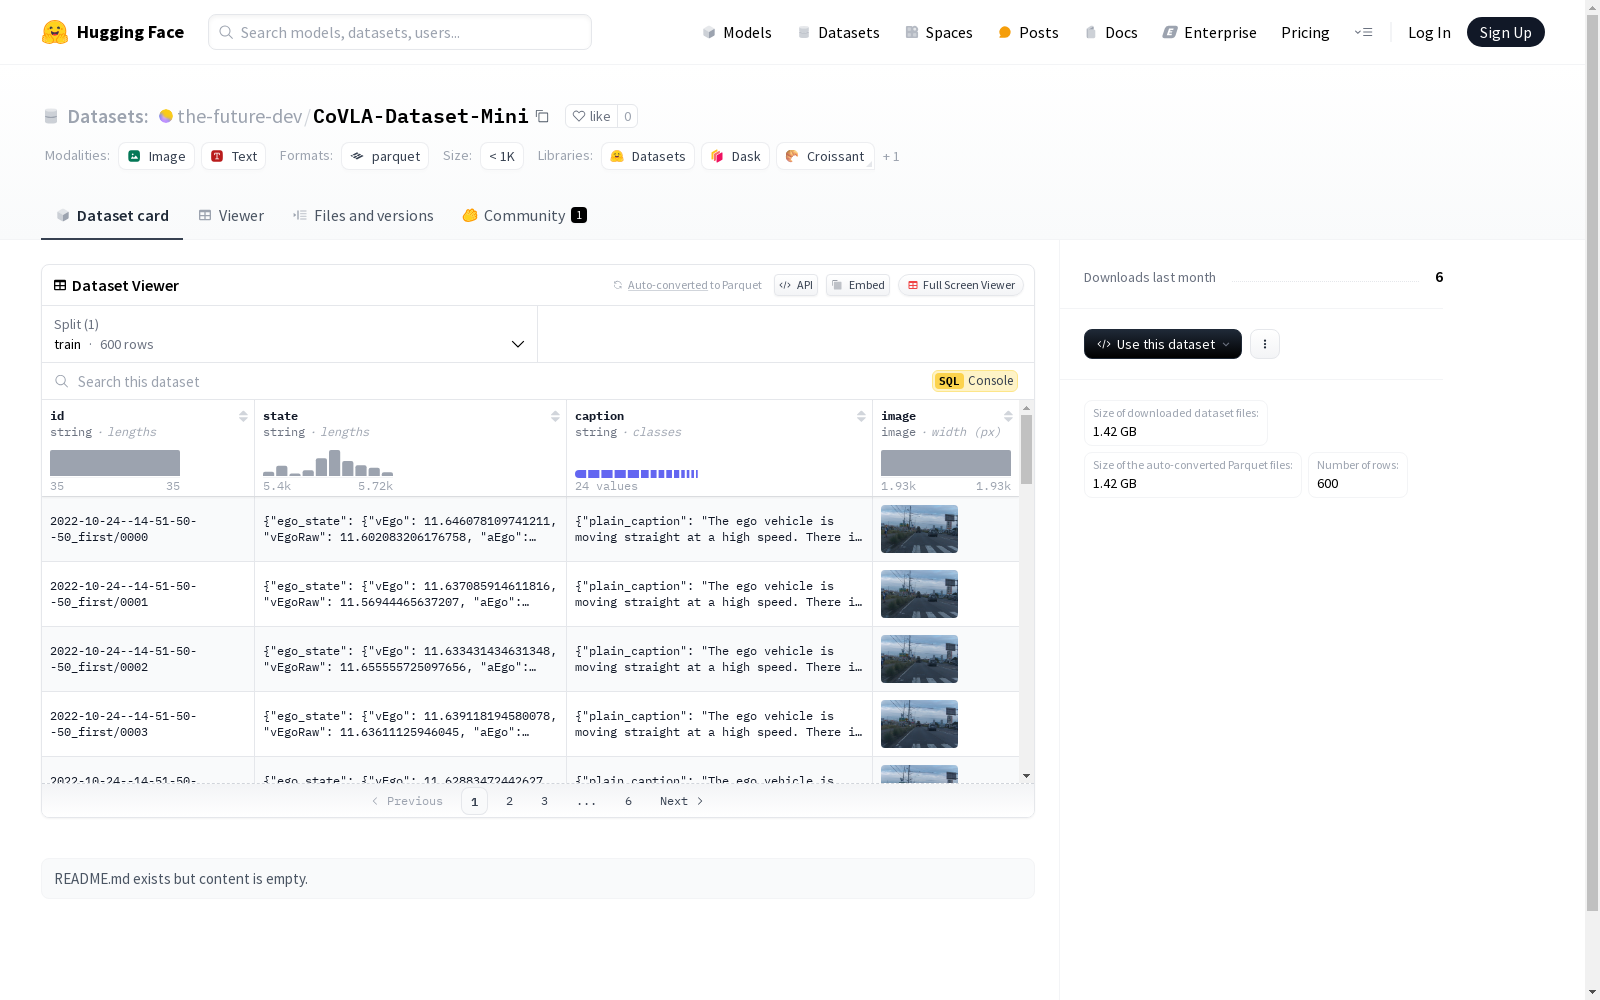Filter by Text modality tag
Viewport: 1600px width, 1000px height.
233,156
